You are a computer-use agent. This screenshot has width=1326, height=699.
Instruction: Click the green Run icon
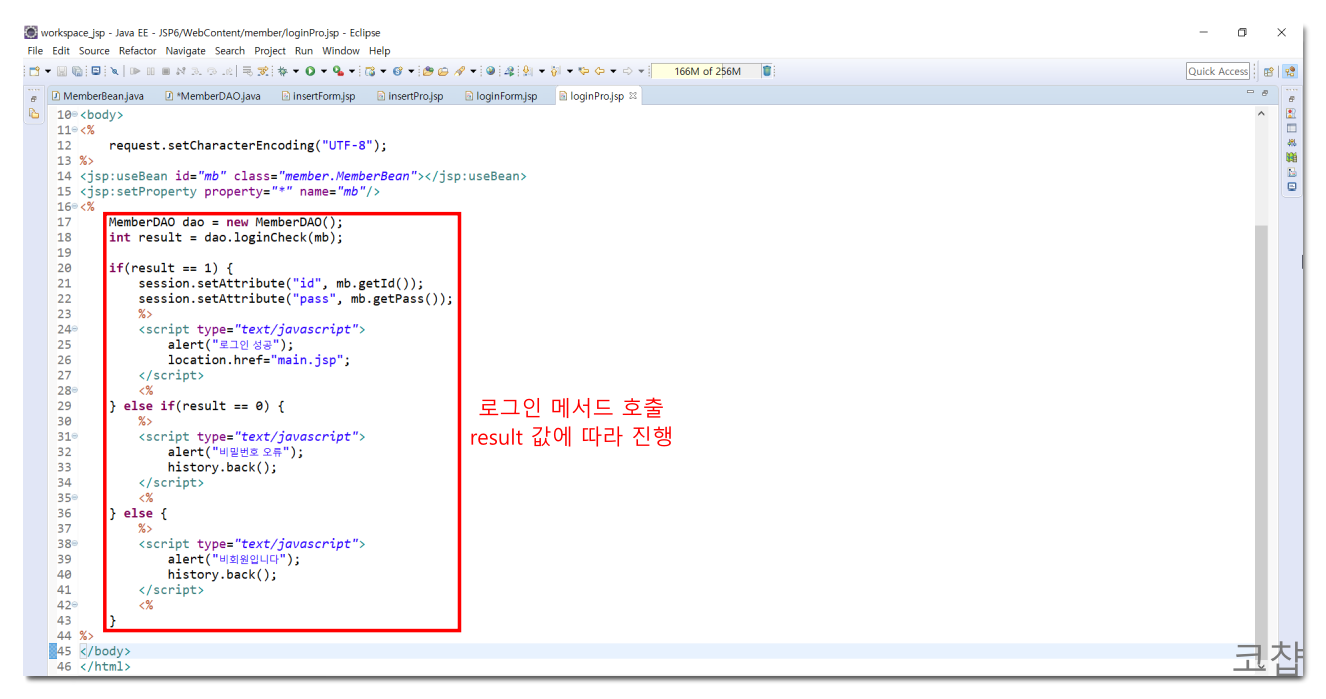click(x=310, y=71)
